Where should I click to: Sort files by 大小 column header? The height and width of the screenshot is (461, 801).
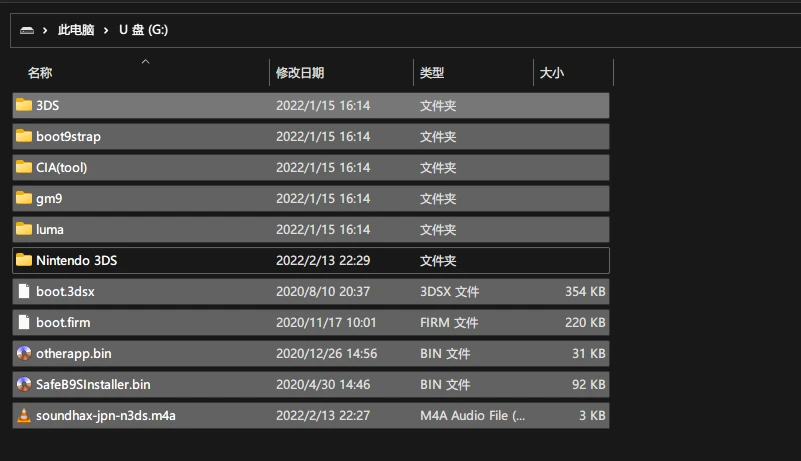click(552, 73)
